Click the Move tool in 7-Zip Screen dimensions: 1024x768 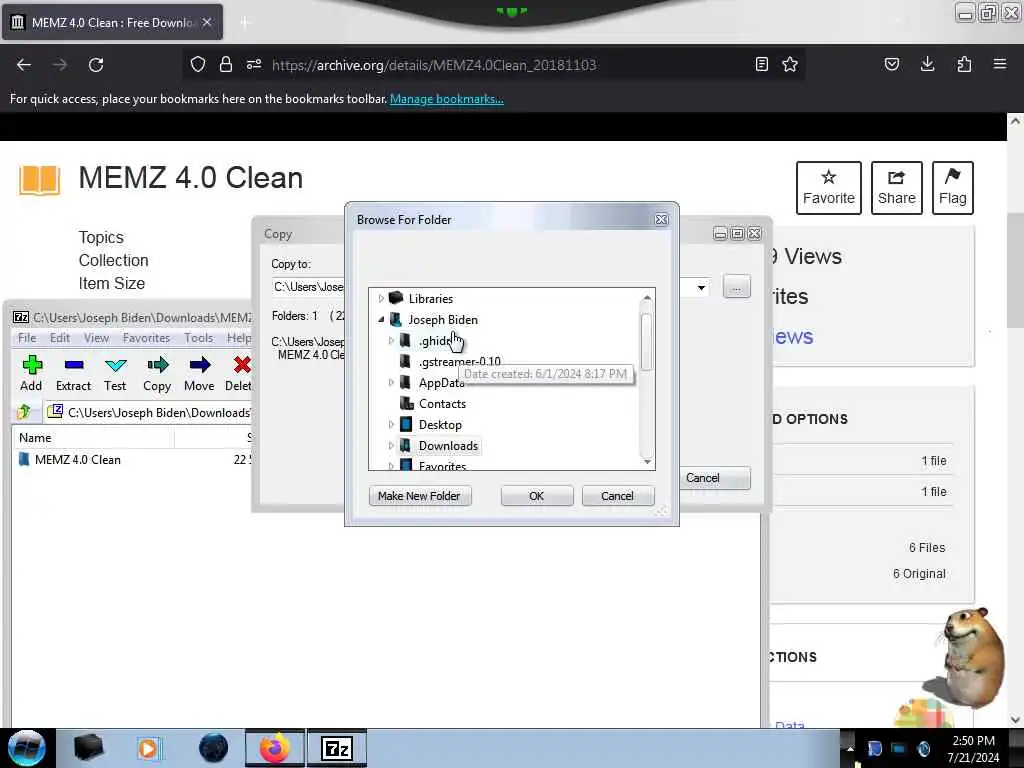point(199,374)
